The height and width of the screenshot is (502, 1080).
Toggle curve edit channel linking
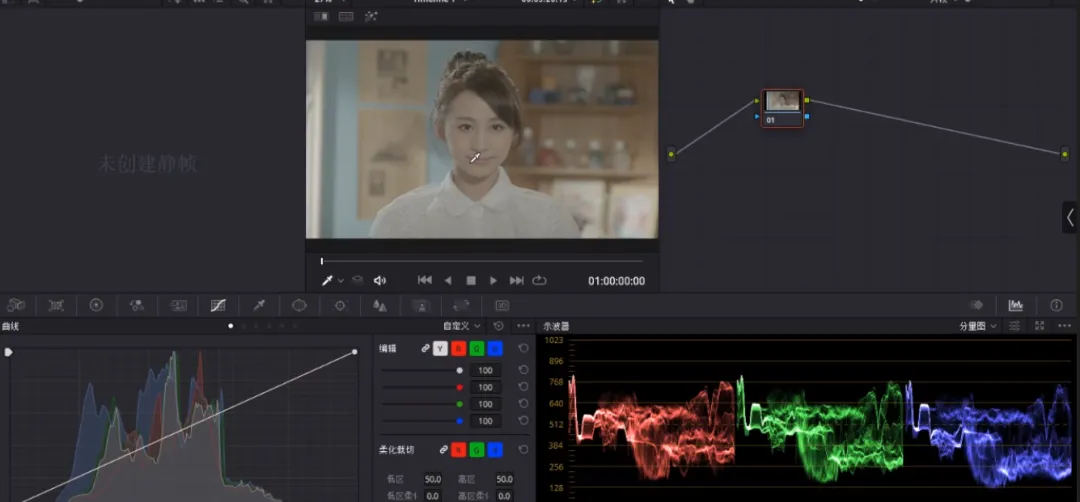point(426,349)
